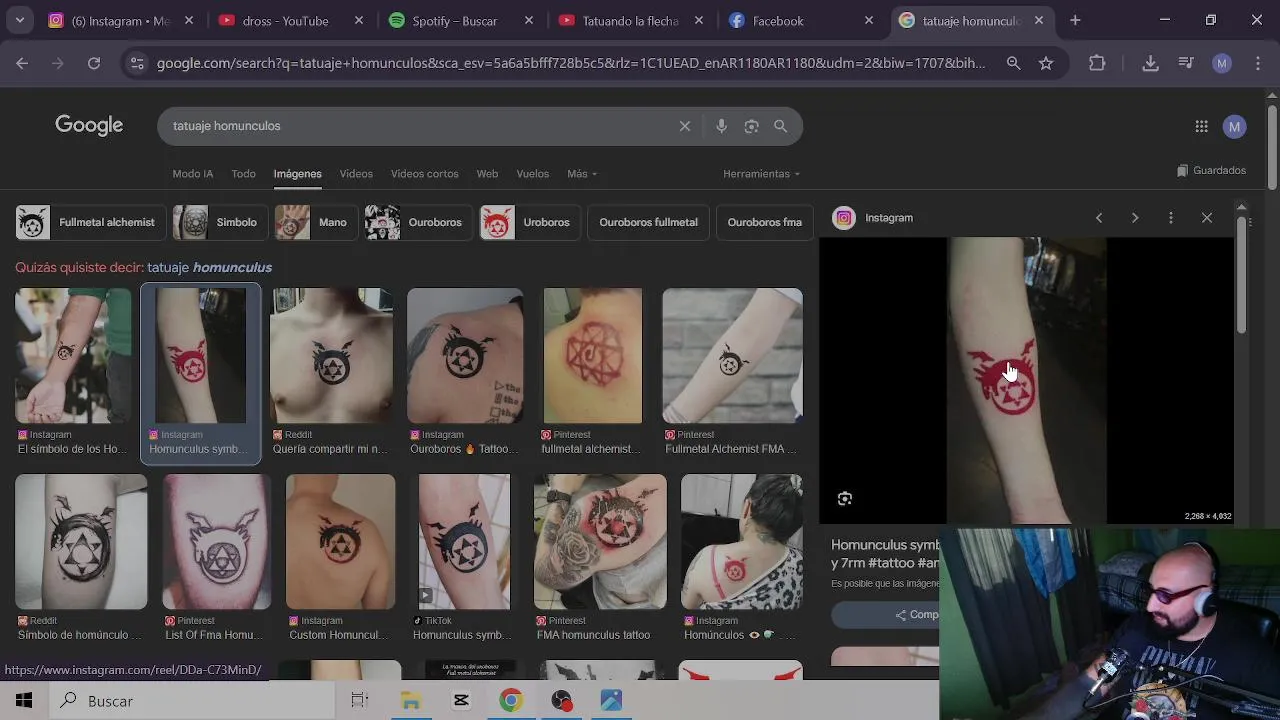Switch to the Facebook browser tab
The image size is (1280, 720).
coord(800,20)
